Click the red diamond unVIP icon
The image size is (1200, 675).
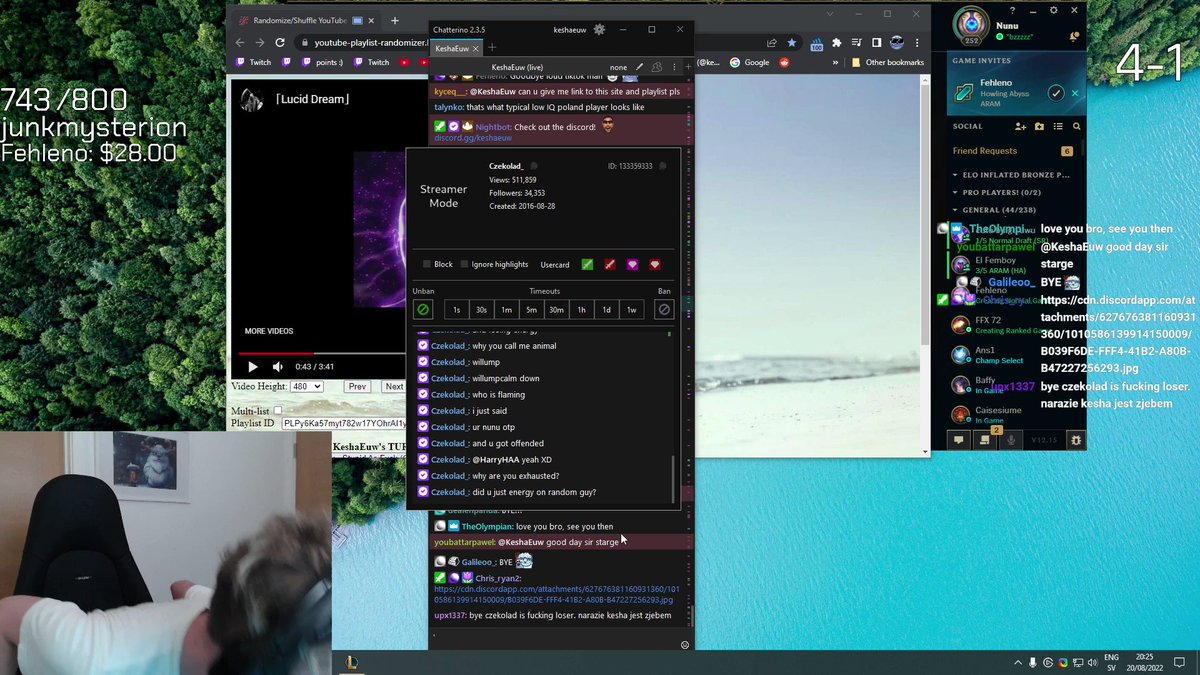(655, 264)
